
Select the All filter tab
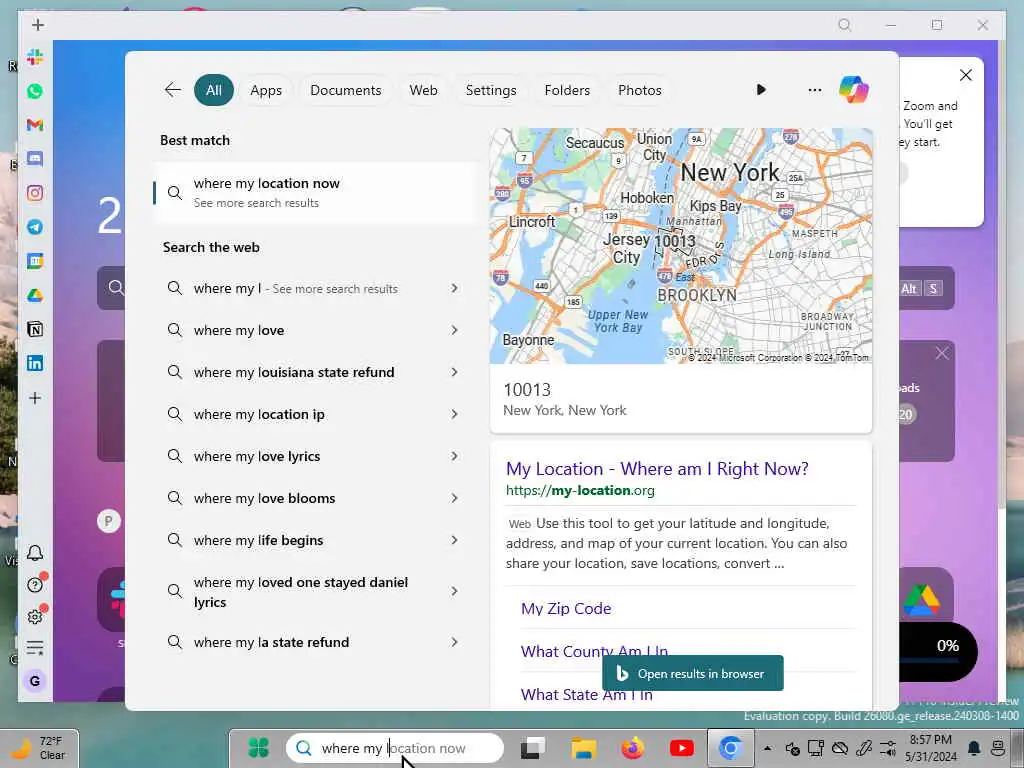(214, 90)
